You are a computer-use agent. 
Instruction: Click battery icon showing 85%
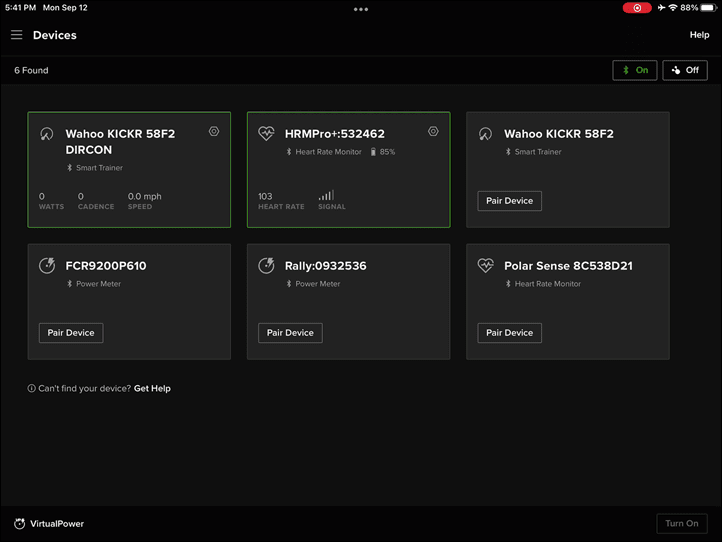point(373,152)
